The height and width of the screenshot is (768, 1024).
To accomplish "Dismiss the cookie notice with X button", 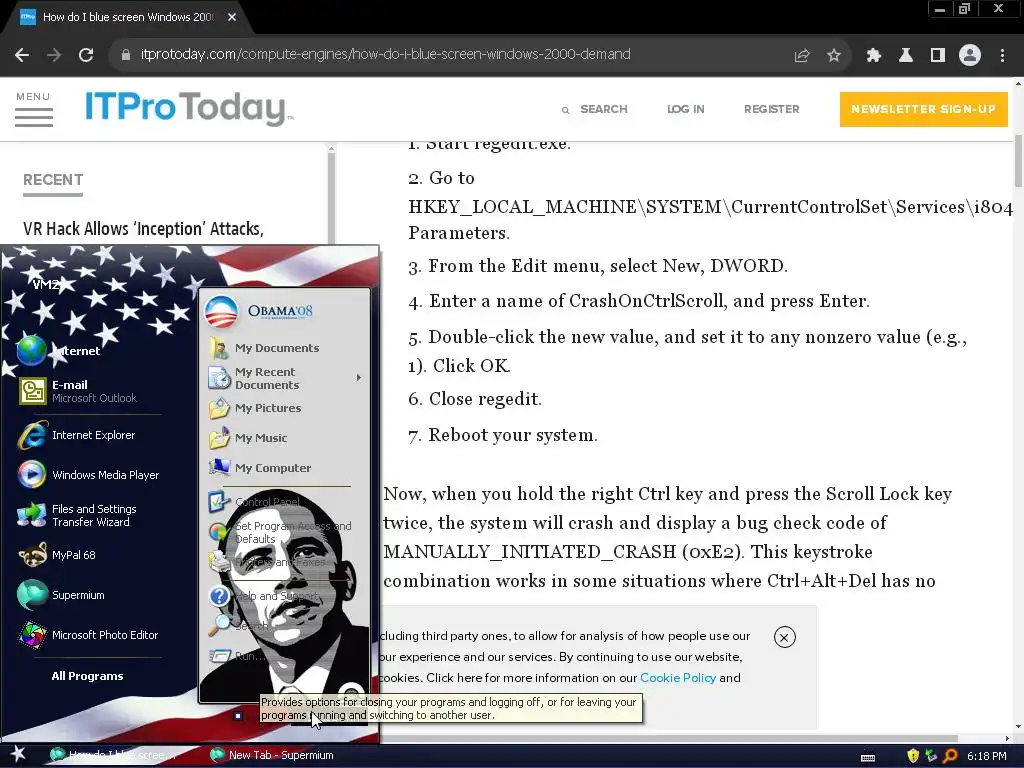I will tap(784, 637).
